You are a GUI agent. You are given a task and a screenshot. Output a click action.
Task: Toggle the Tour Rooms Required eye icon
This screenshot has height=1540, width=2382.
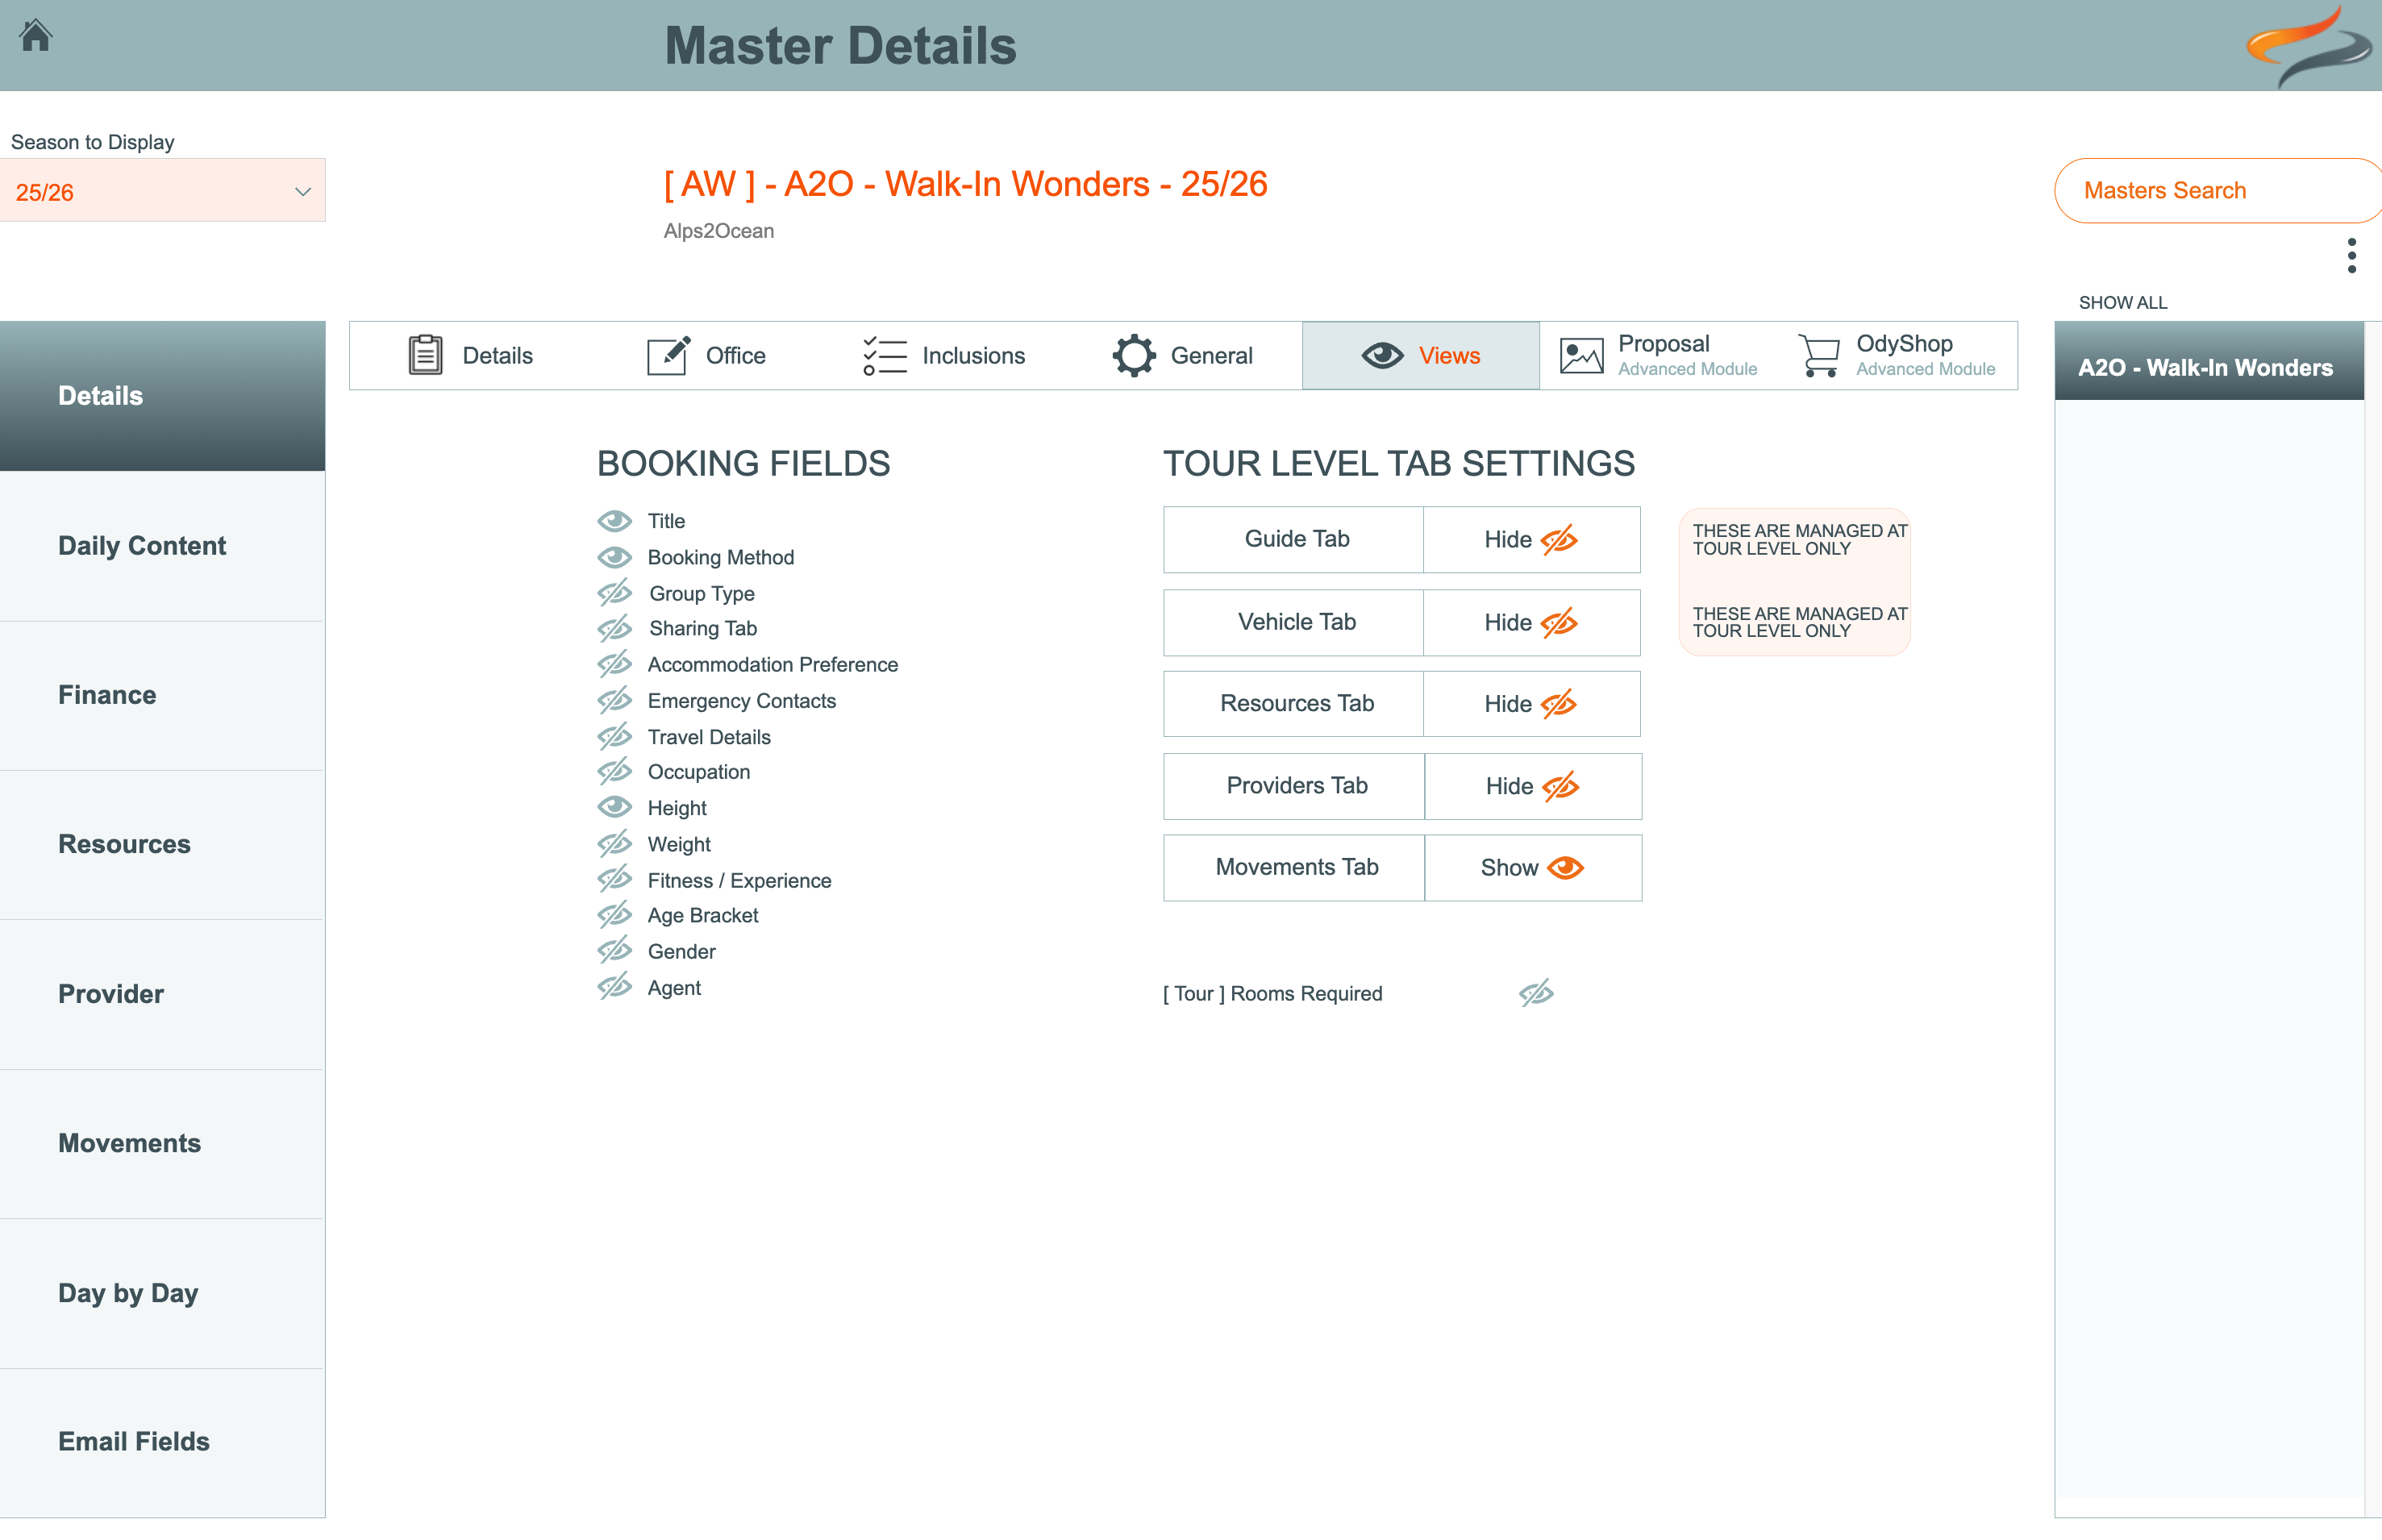(1536, 993)
